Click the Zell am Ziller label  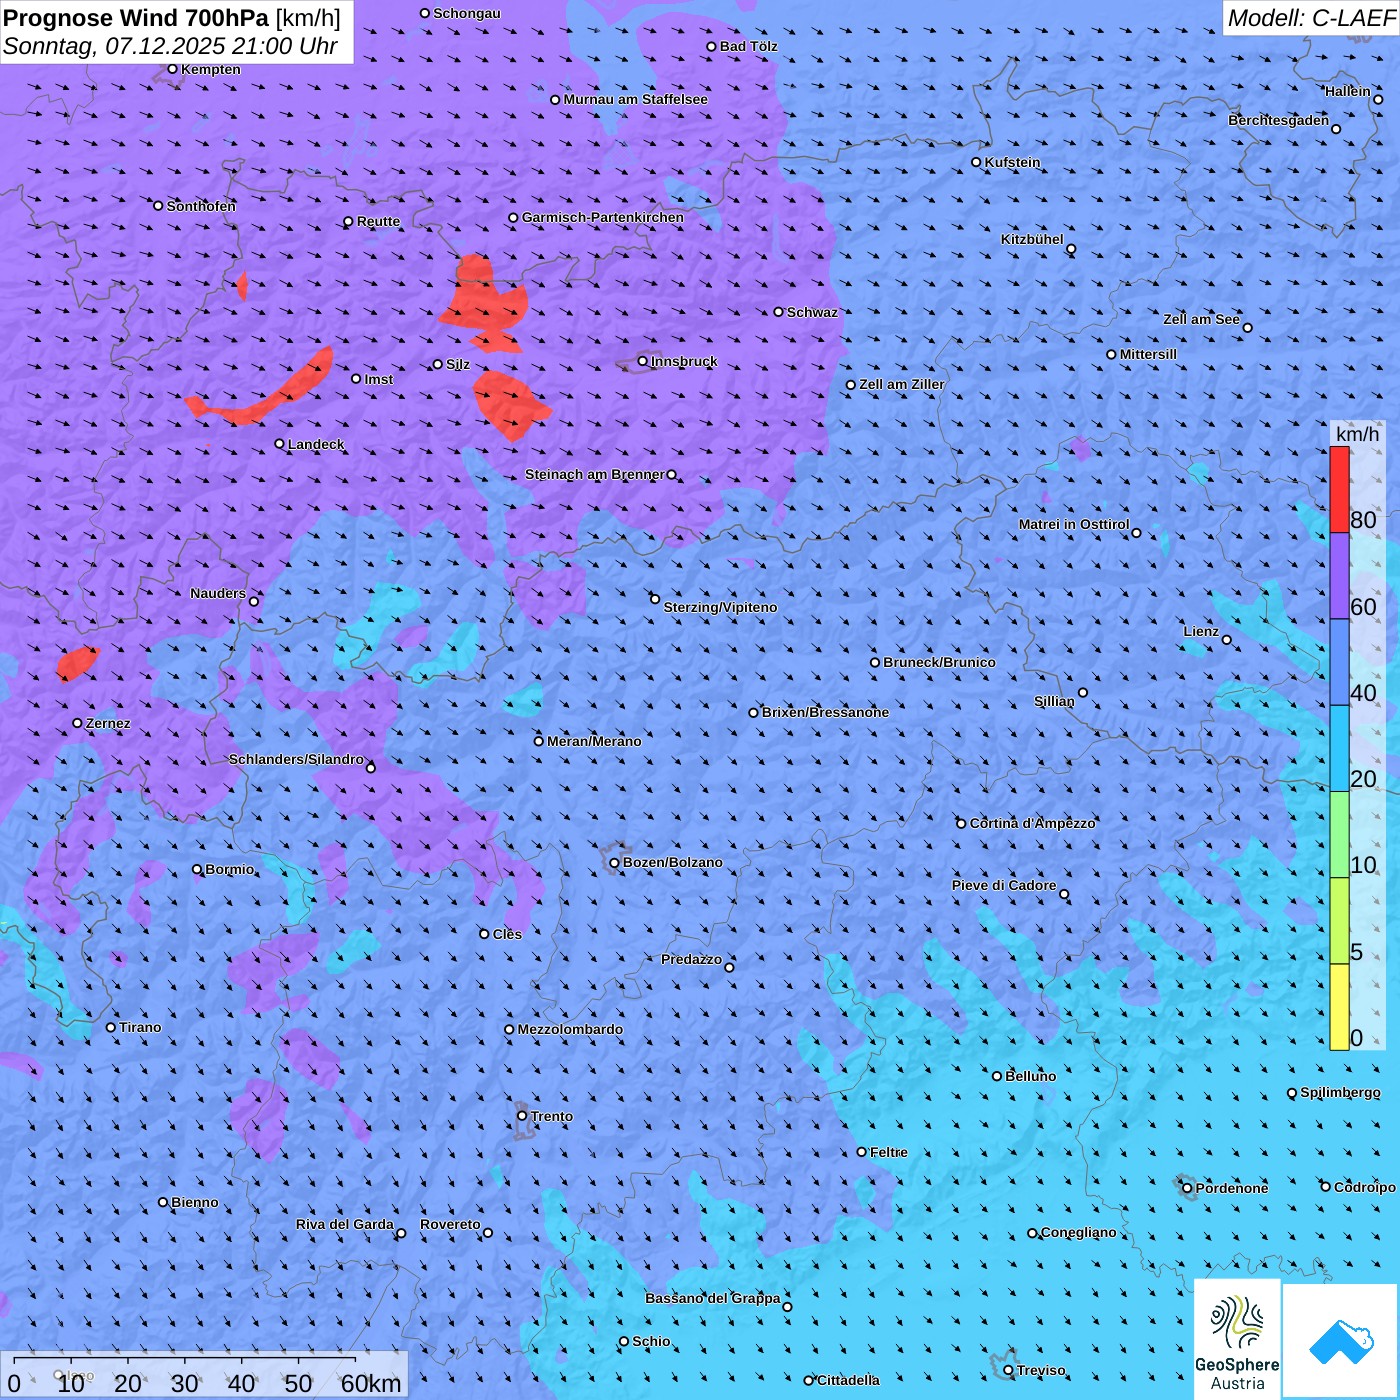[902, 384]
